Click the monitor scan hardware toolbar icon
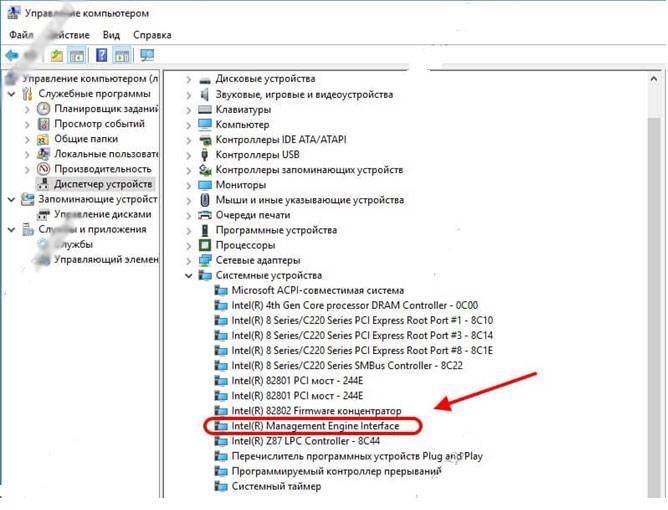668x510 pixels. coord(147,55)
